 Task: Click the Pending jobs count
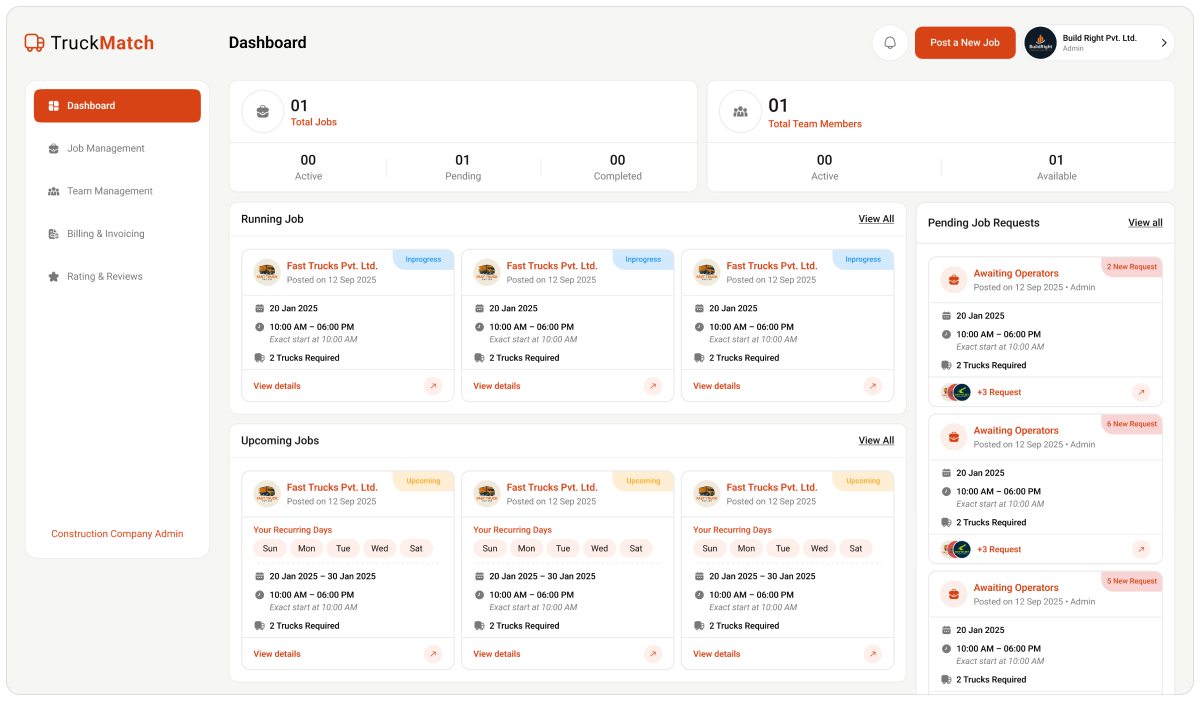tap(462, 160)
